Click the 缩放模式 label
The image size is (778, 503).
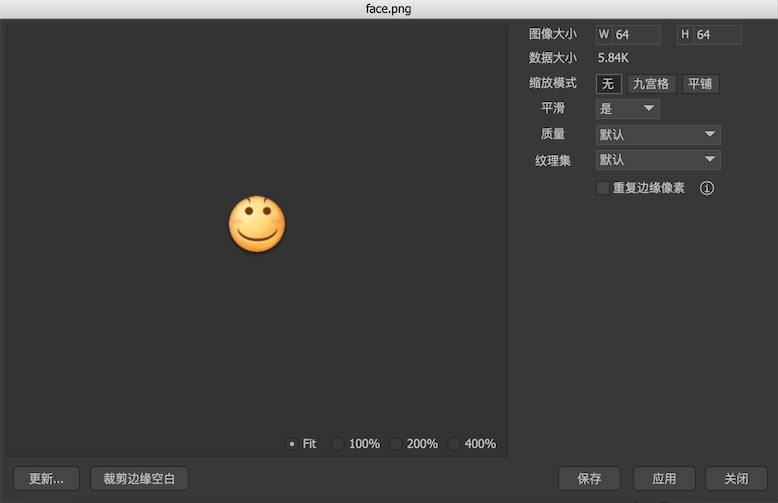[x=553, y=83]
